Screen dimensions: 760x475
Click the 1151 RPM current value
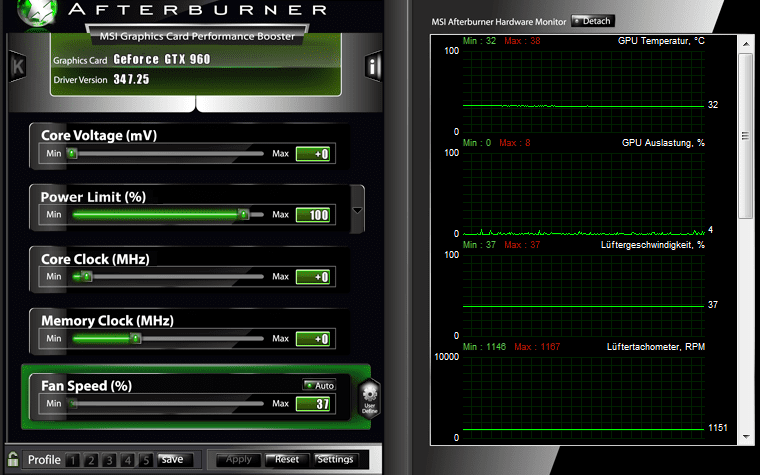[717, 428]
